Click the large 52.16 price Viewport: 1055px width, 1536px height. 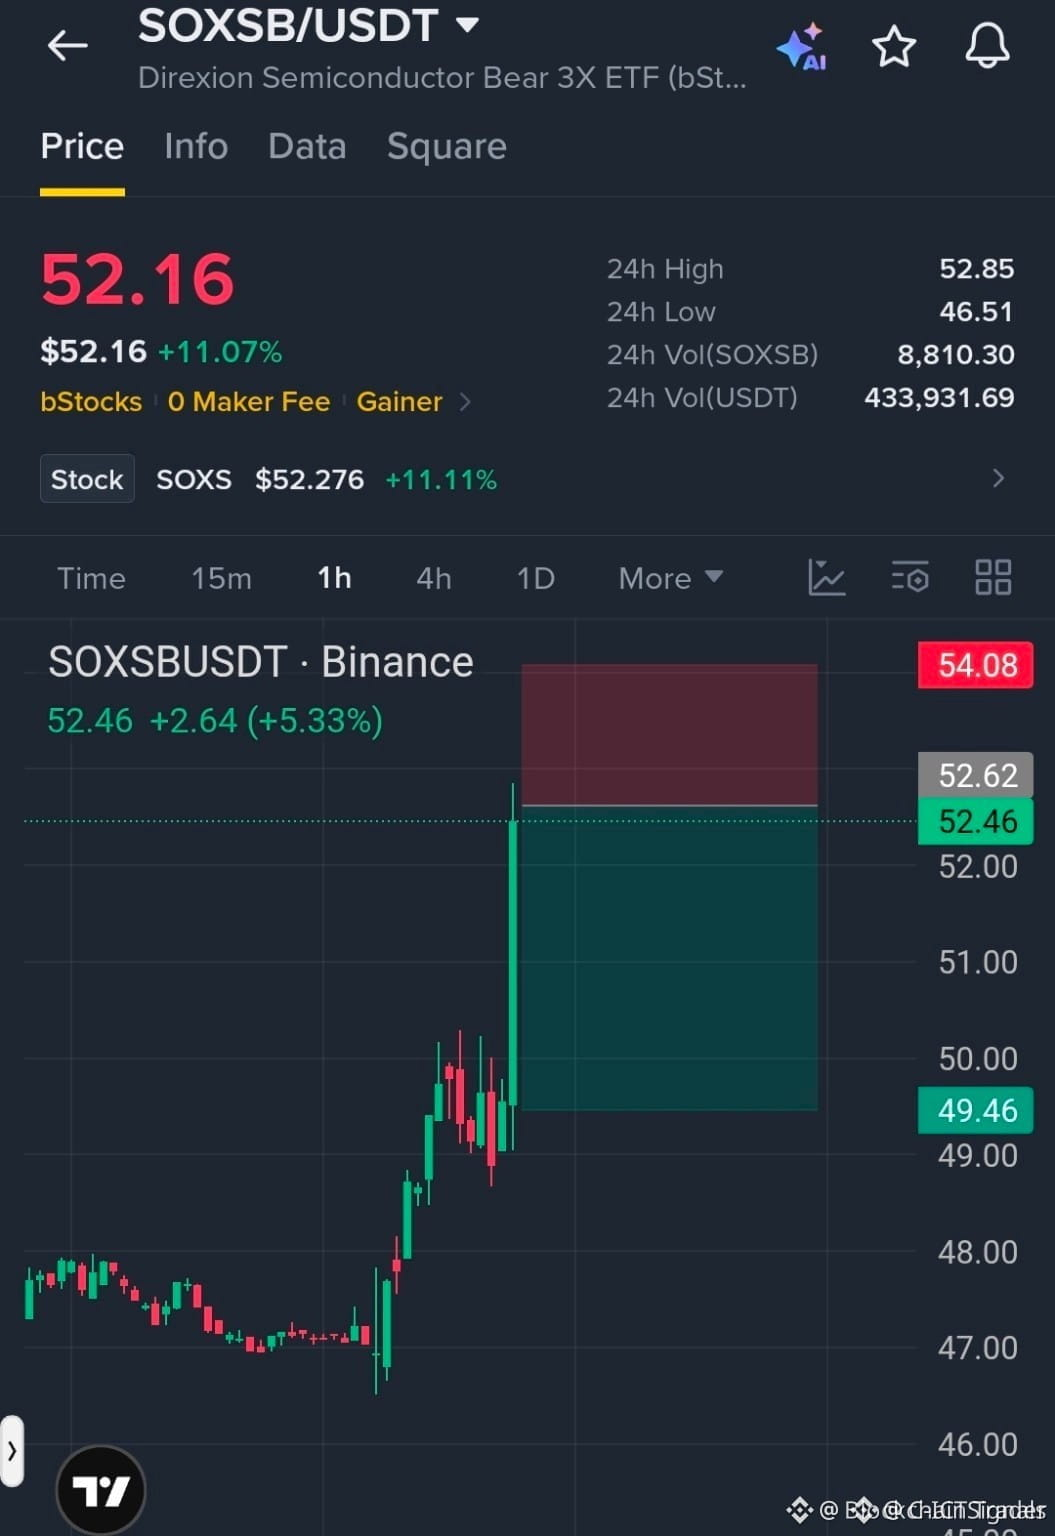tap(138, 278)
